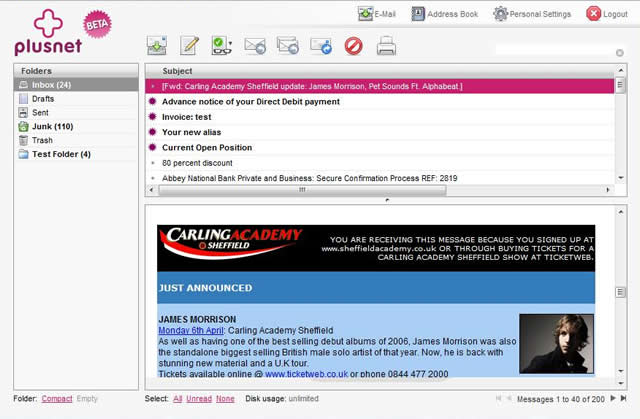This screenshot has width=640, height=419.
Task: Click the check for new mail icon
Action: (156, 46)
